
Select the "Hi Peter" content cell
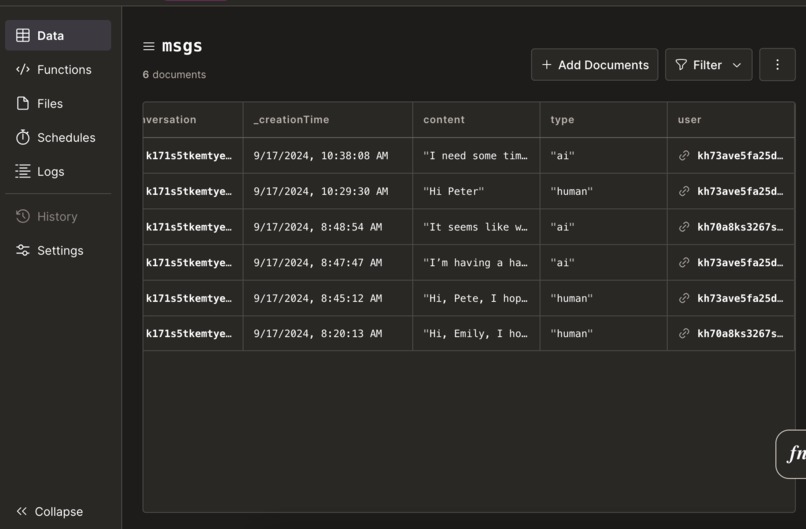click(x=477, y=191)
